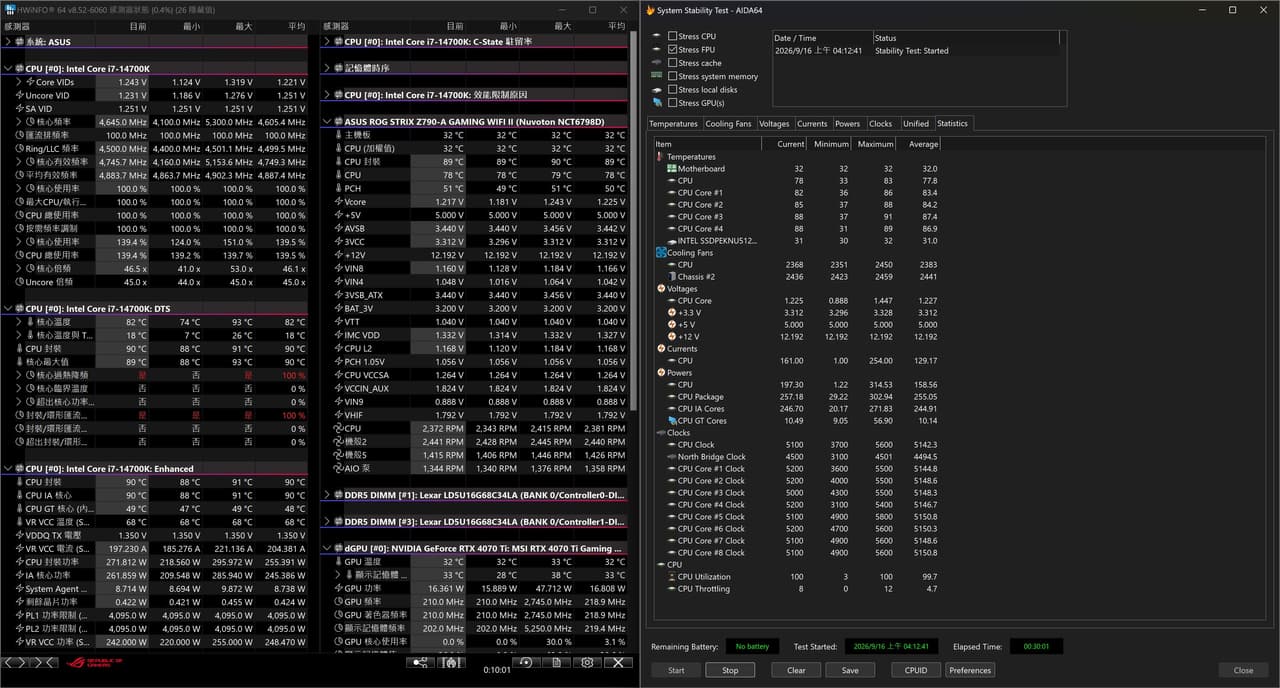1280x688 pixels.
Task: Open the CPUID button in AIDA64
Action: (916, 670)
